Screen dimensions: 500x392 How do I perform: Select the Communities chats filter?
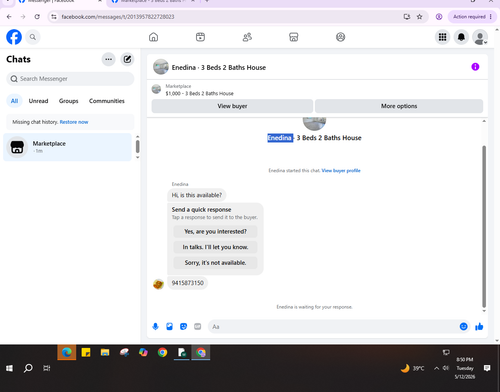tap(107, 101)
